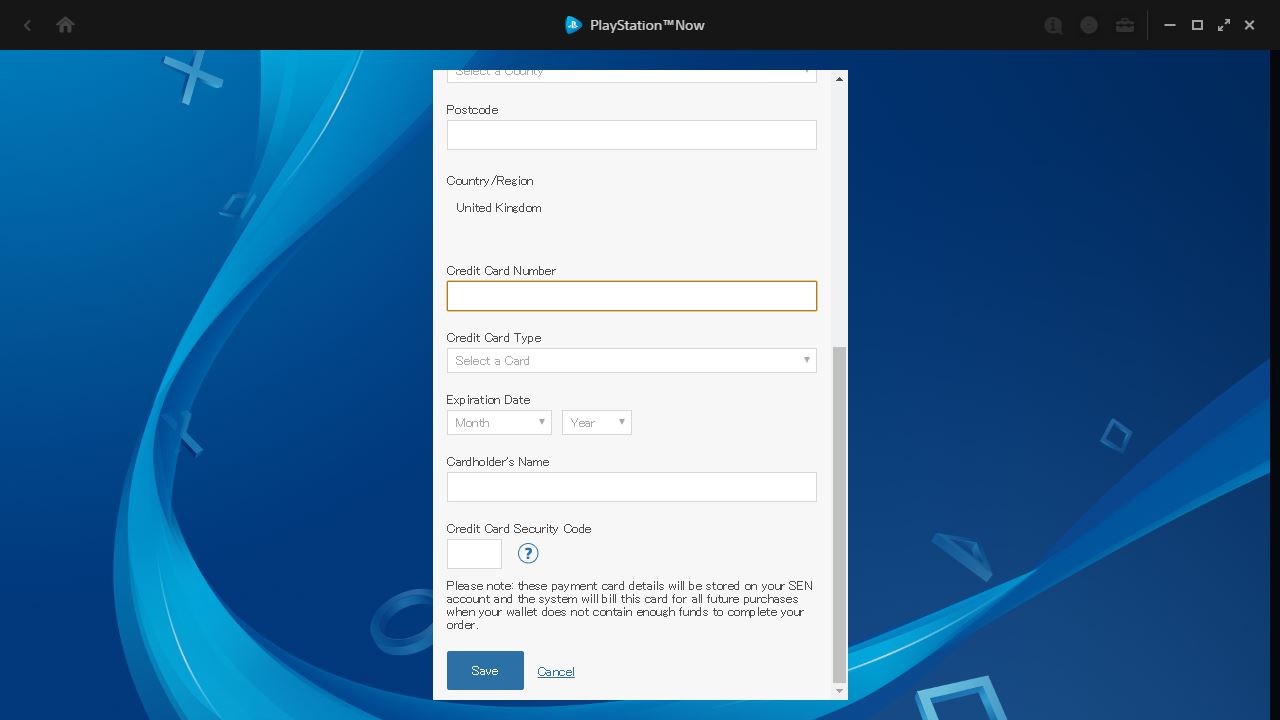Image resolution: width=1280 pixels, height=720 pixels.
Task: Show security code help question mark
Action: pyautogui.click(x=528, y=553)
